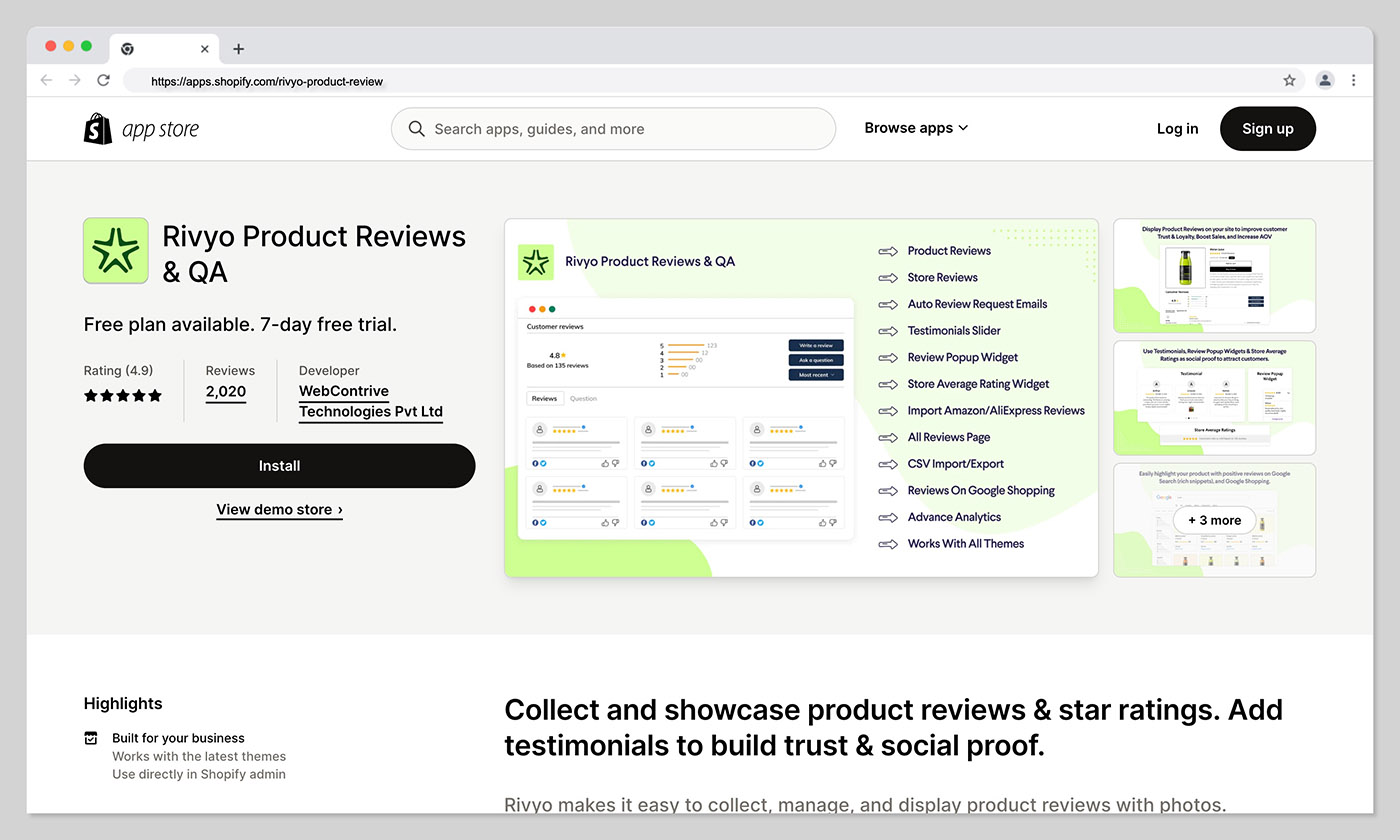Viewport: 1400px width, 840px height.
Task: Open the browser three-dot menu
Action: point(1354,80)
